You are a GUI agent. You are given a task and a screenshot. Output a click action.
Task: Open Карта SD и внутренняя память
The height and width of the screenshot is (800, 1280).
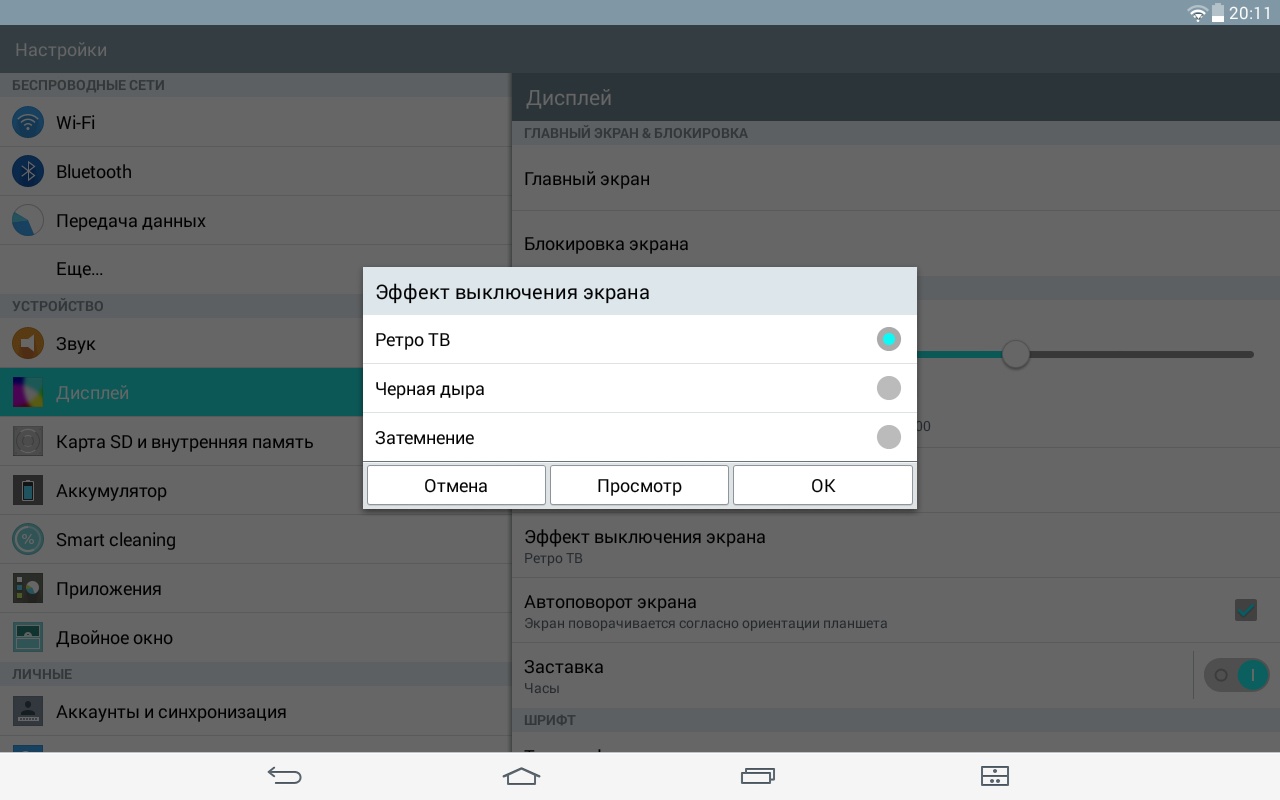coord(184,442)
